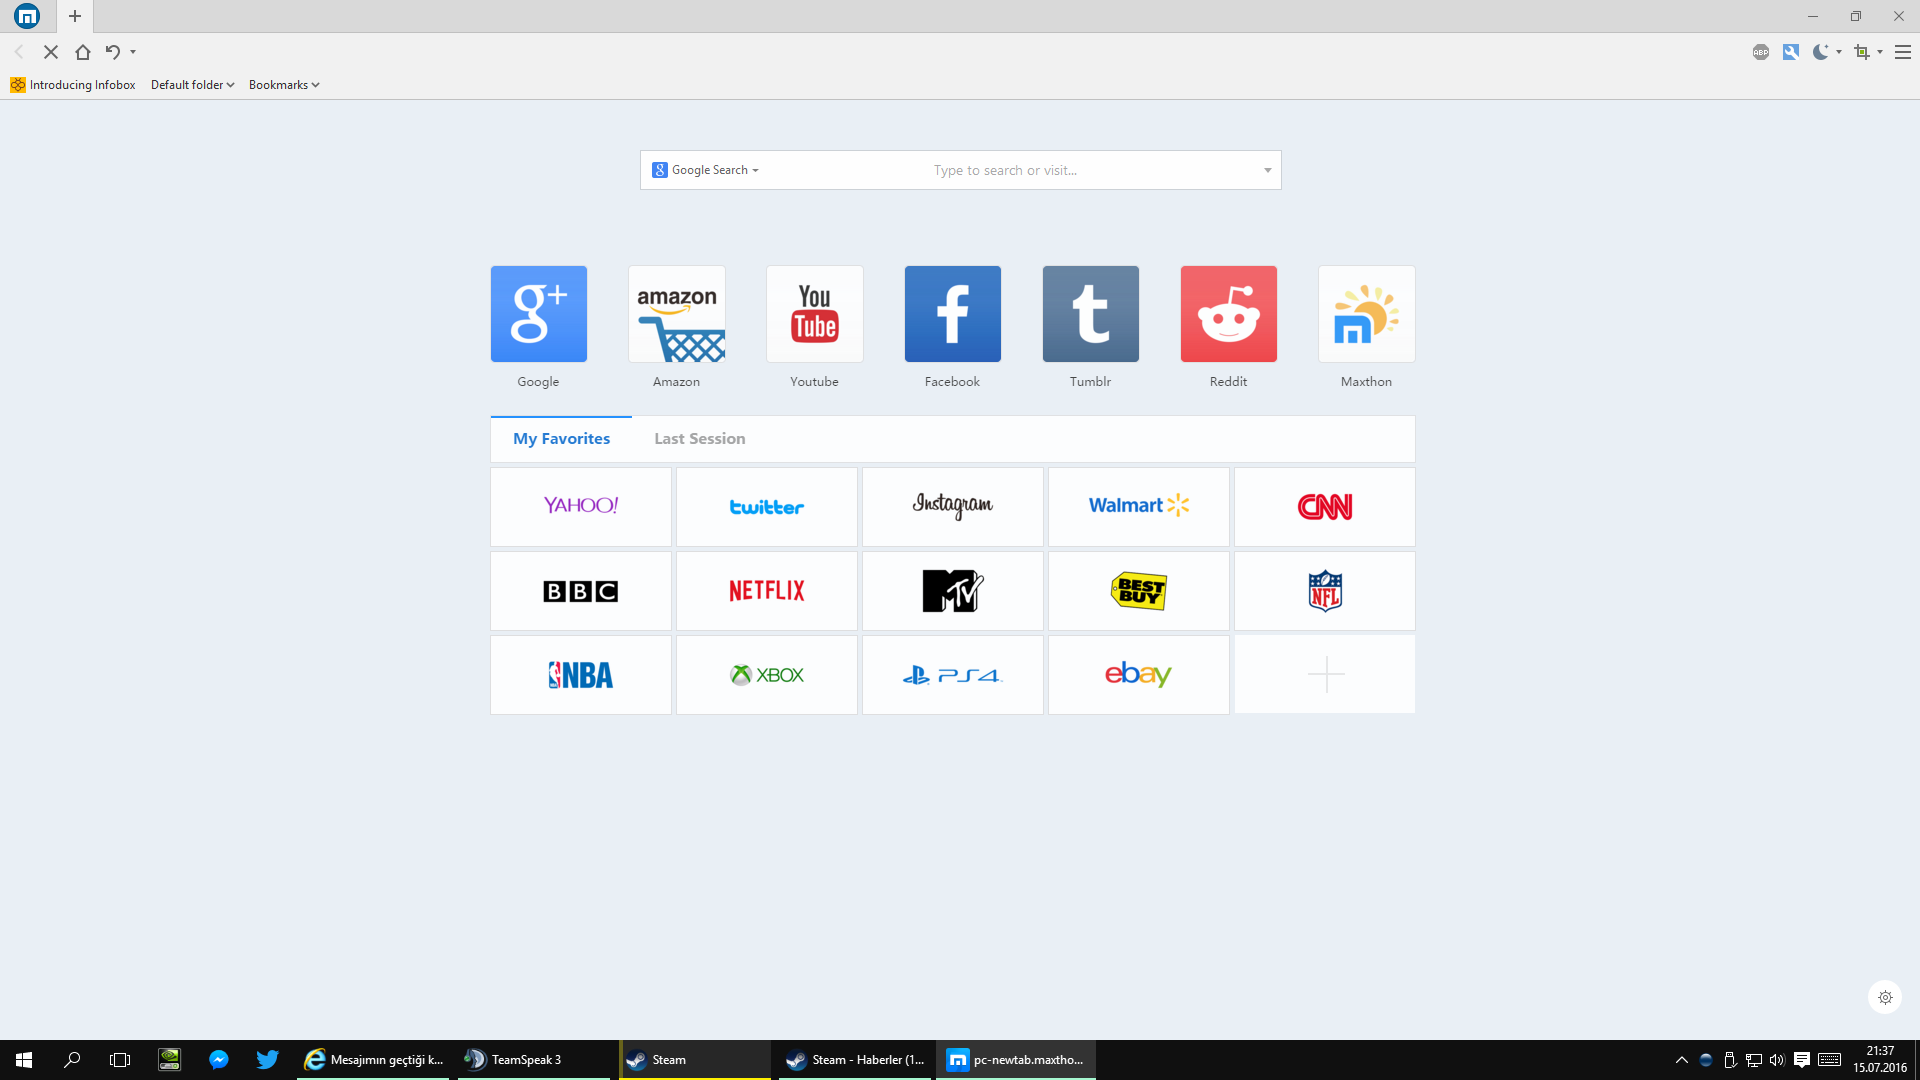The width and height of the screenshot is (1920, 1080).
Task: Expand the Bookmarks folder
Action: coord(284,85)
